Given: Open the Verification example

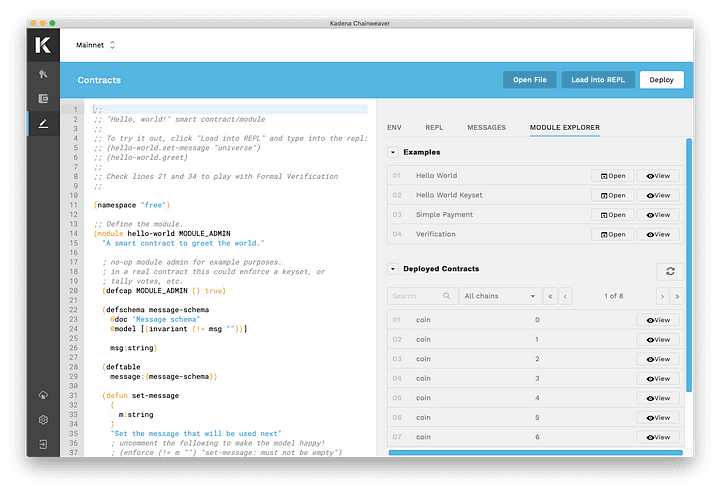Looking at the screenshot, I should (x=613, y=234).
